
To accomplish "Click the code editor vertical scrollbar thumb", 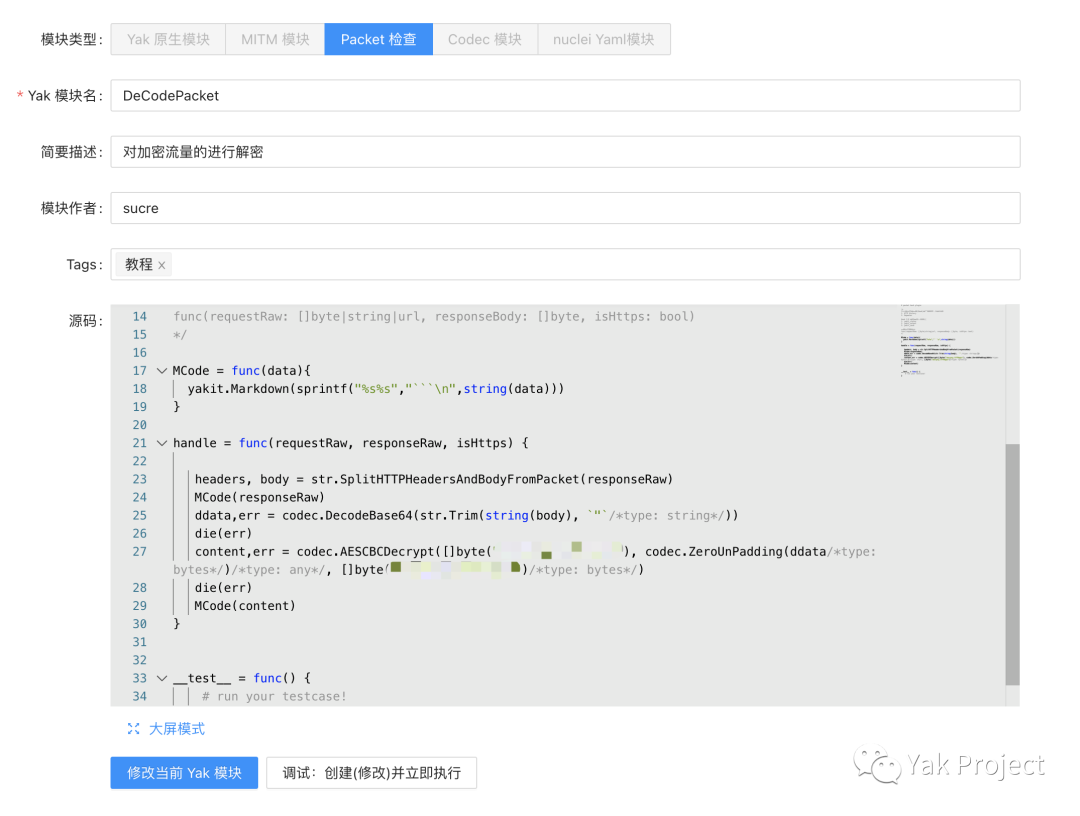I will coord(1012,565).
